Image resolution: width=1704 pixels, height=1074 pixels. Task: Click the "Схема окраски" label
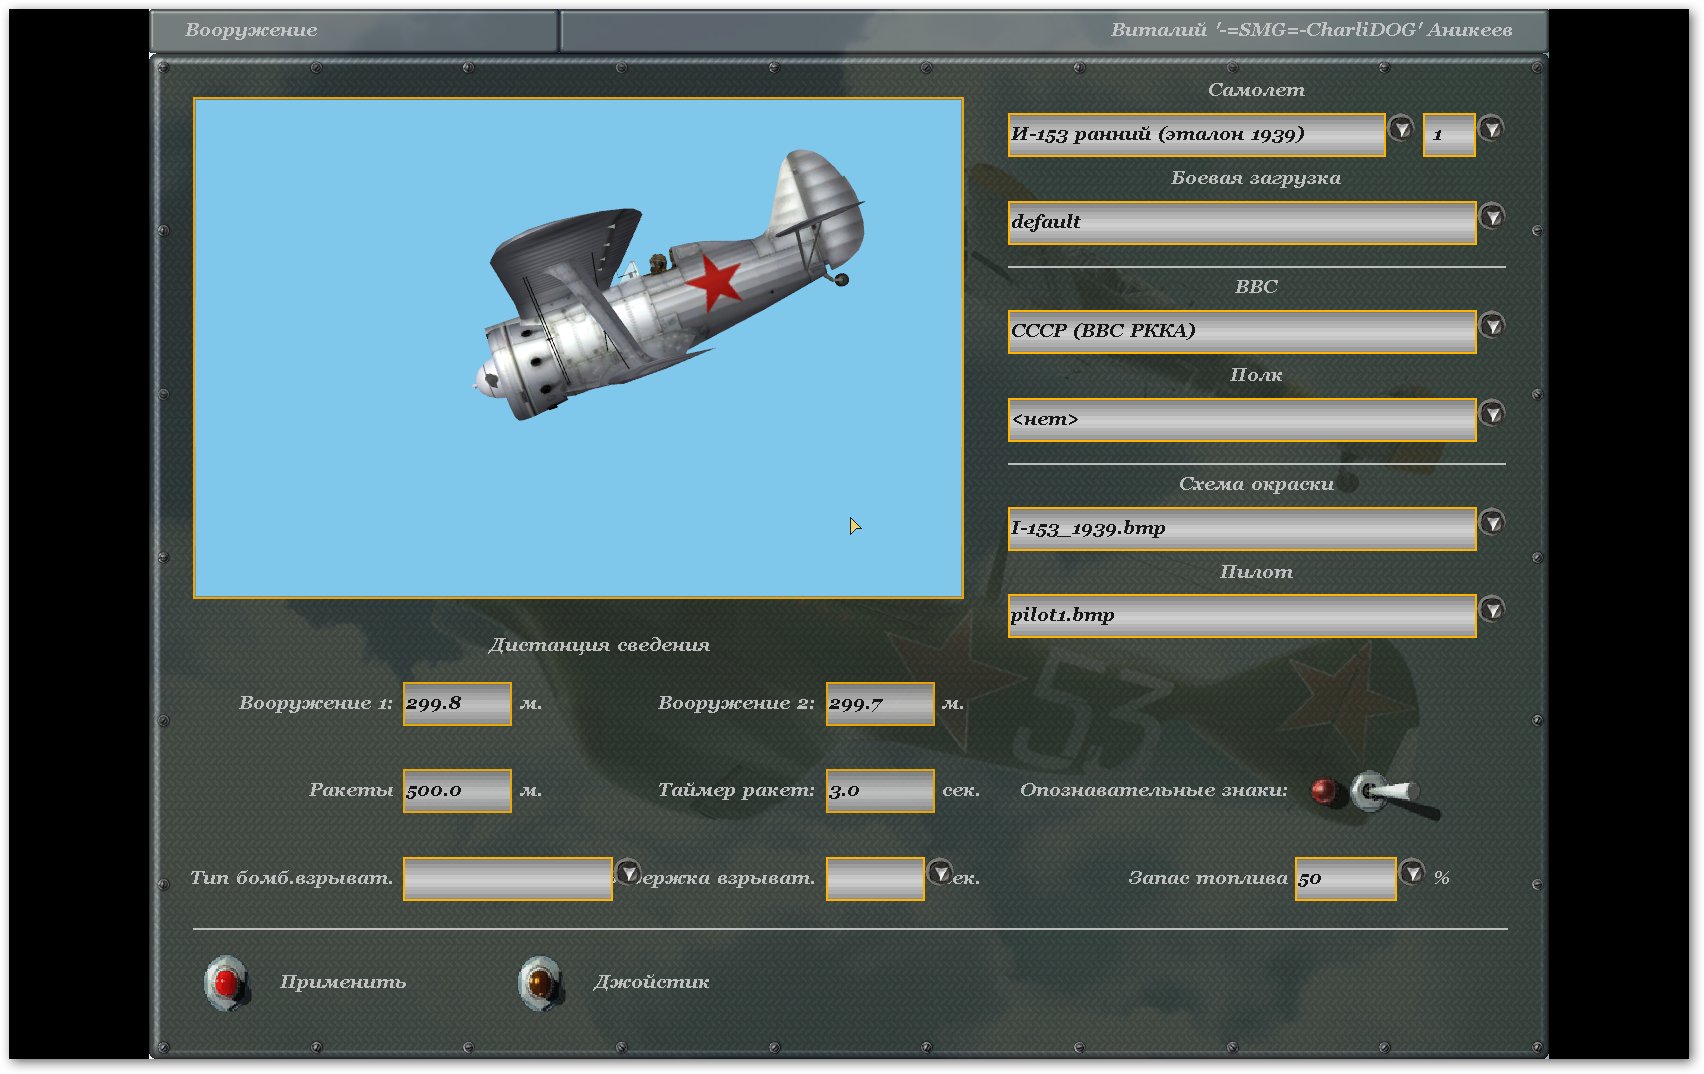coord(1256,484)
